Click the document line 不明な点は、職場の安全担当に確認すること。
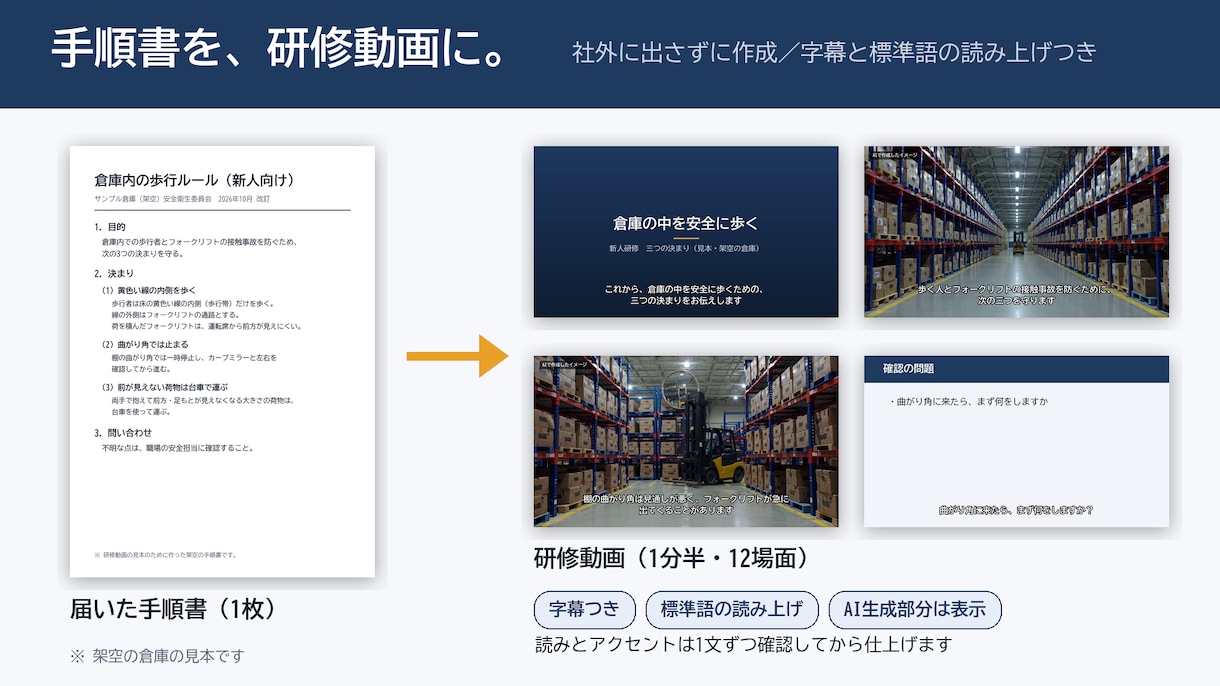This screenshot has width=1220, height=686. click(x=177, y=448)
